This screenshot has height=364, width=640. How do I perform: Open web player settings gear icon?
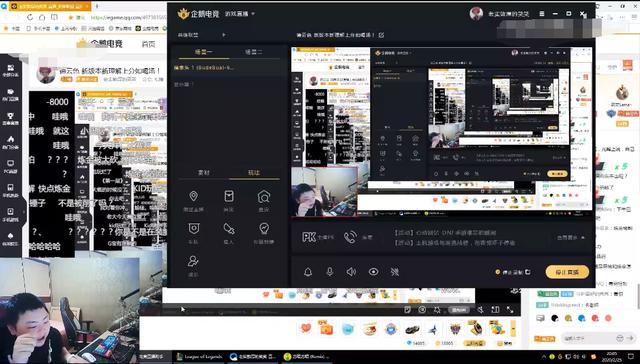click(437, 310)
